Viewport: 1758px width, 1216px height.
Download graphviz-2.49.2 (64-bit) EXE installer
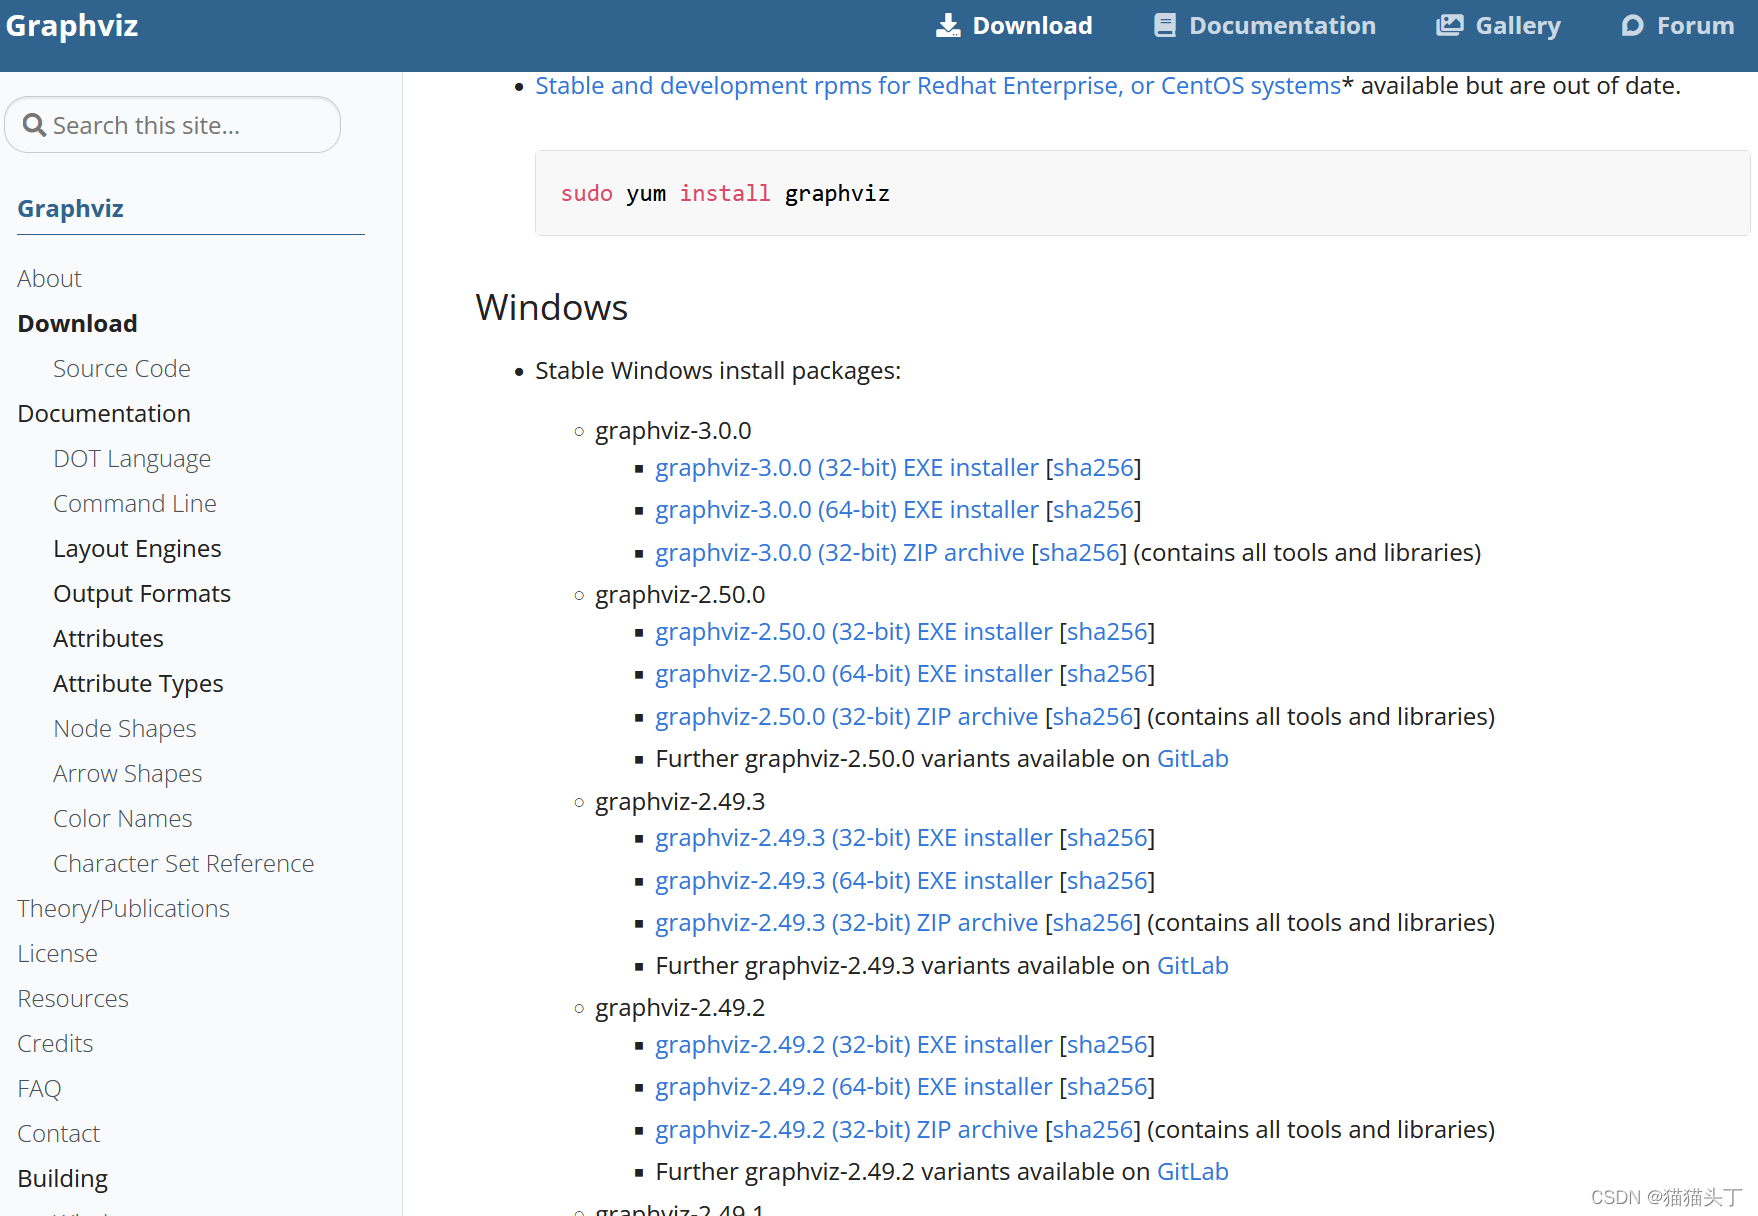[x=854, y=1086]
